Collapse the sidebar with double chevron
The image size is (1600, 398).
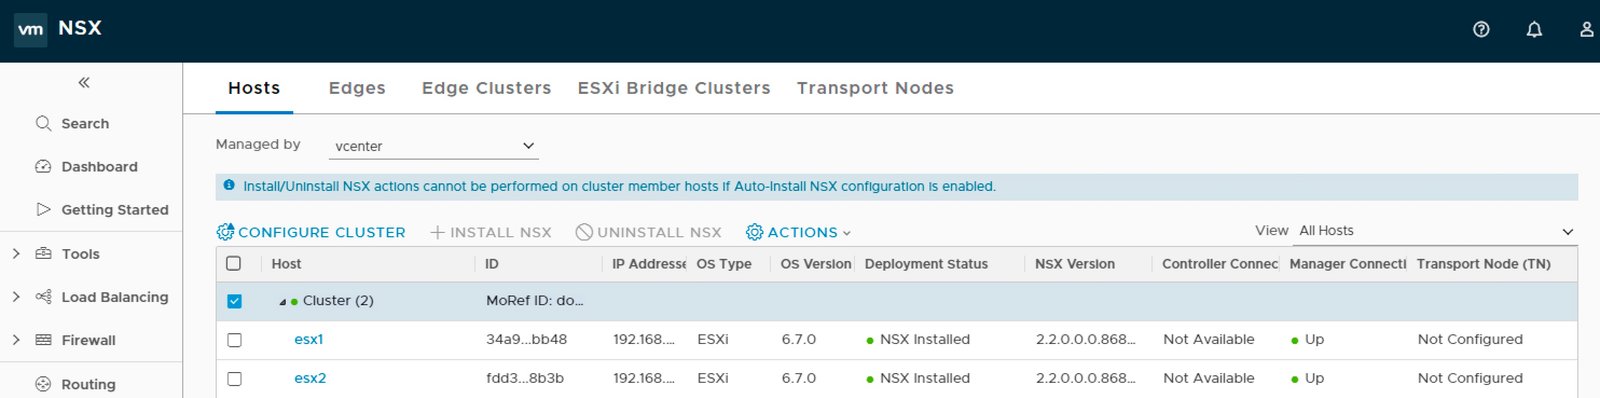point(84,82)
